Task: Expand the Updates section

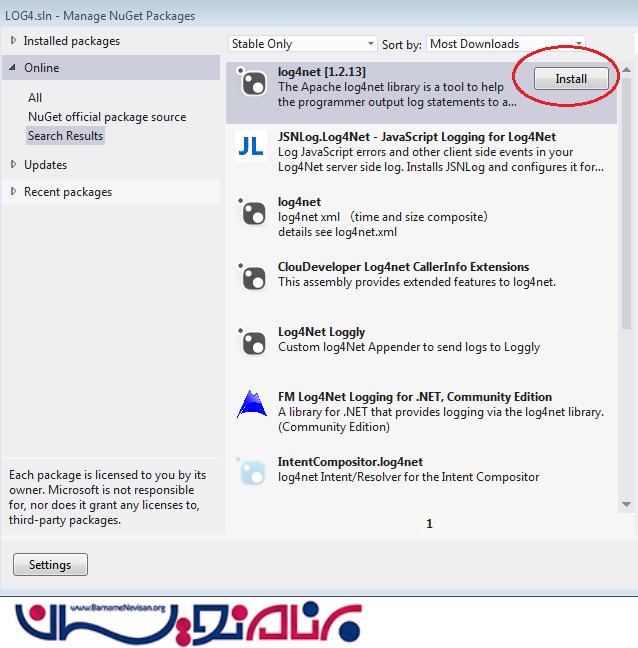Action: [13, 164]
